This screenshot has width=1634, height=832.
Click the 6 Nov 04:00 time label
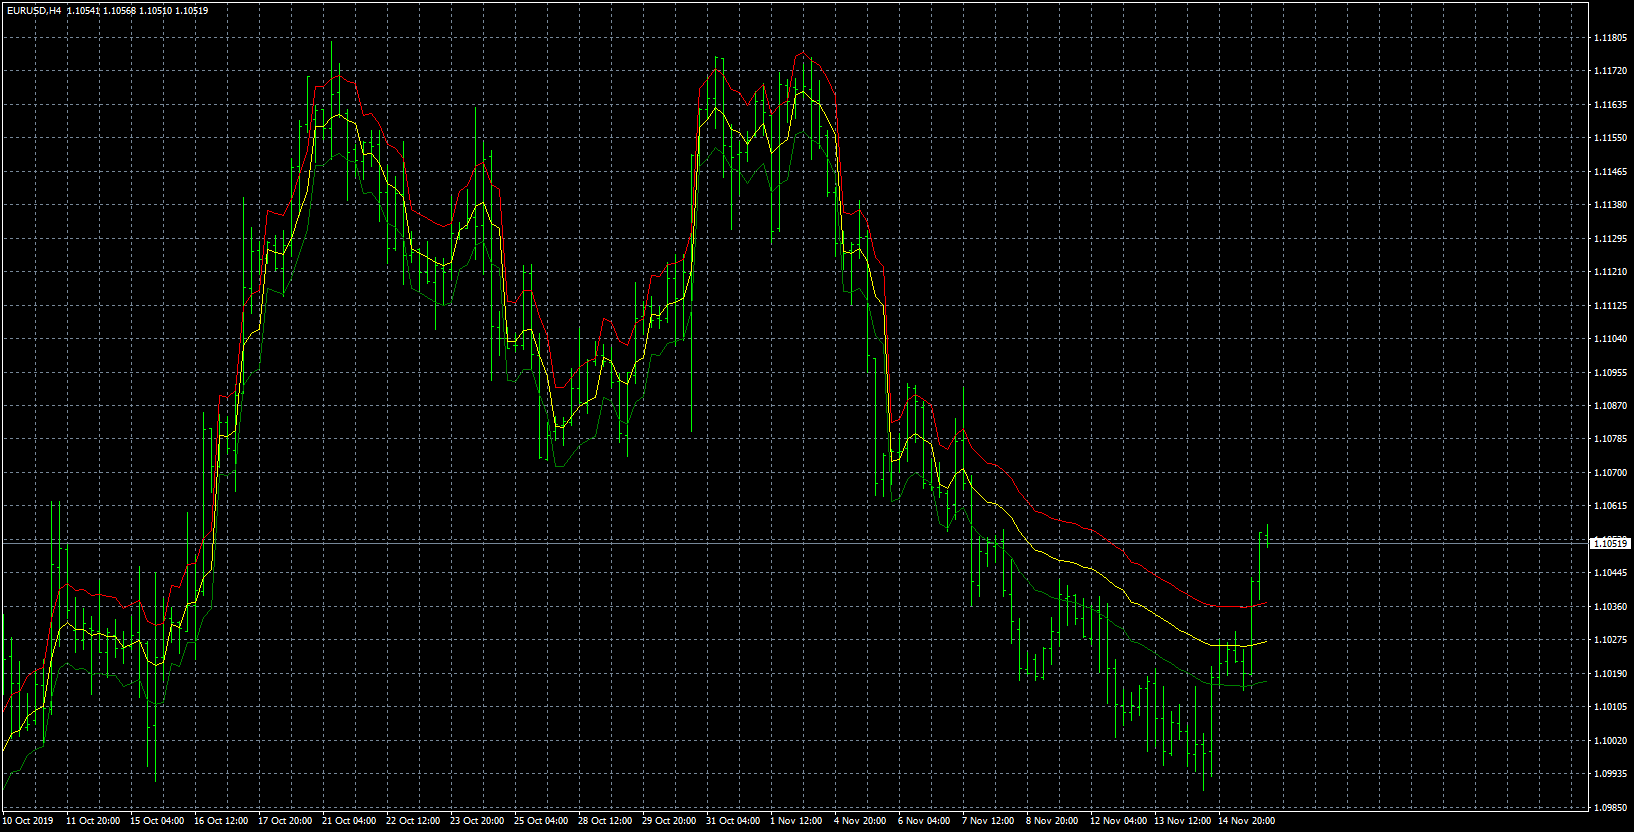[924, 821]
